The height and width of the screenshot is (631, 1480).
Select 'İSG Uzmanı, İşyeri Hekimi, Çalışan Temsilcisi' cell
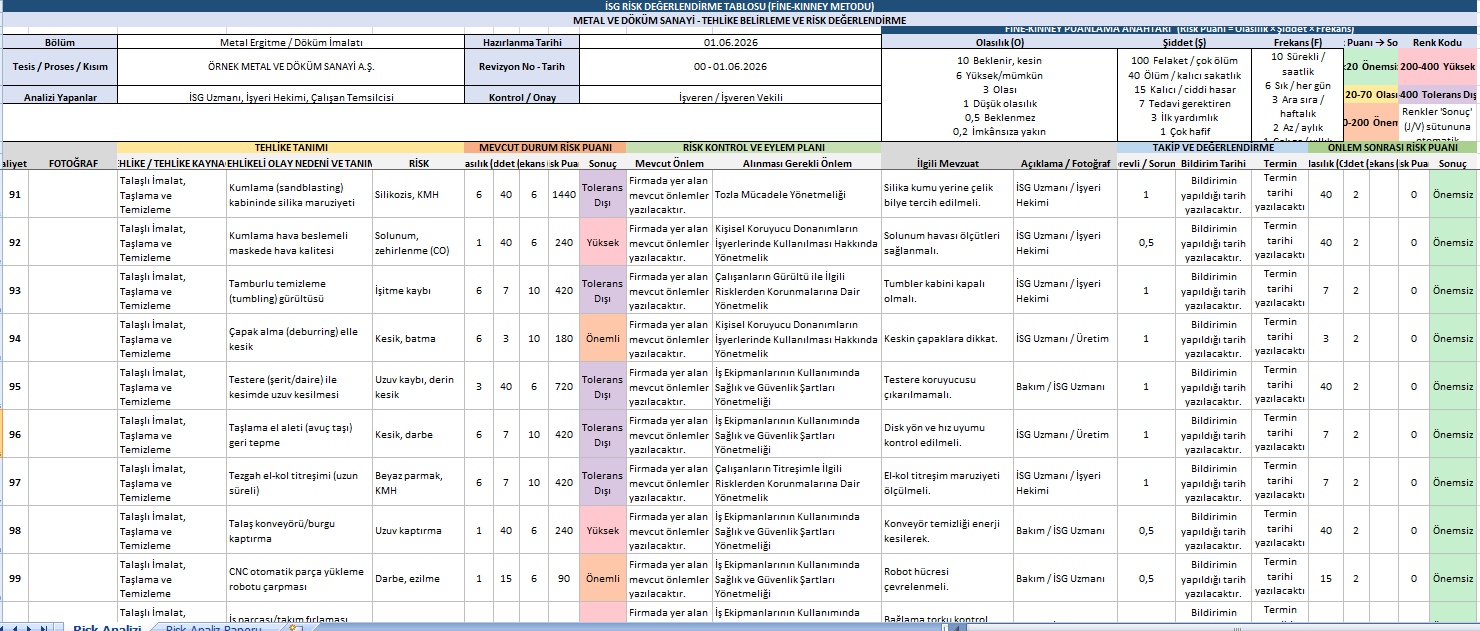[x=291, y=97]
